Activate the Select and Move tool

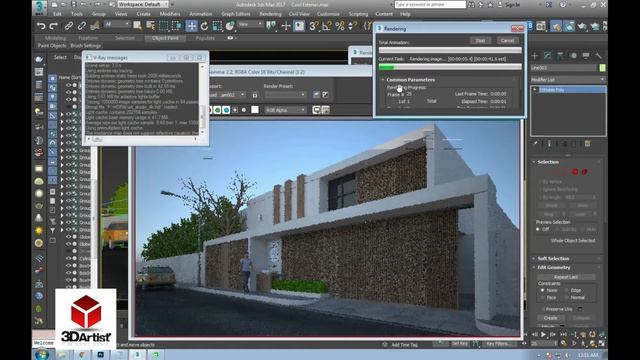coord(191,26)
